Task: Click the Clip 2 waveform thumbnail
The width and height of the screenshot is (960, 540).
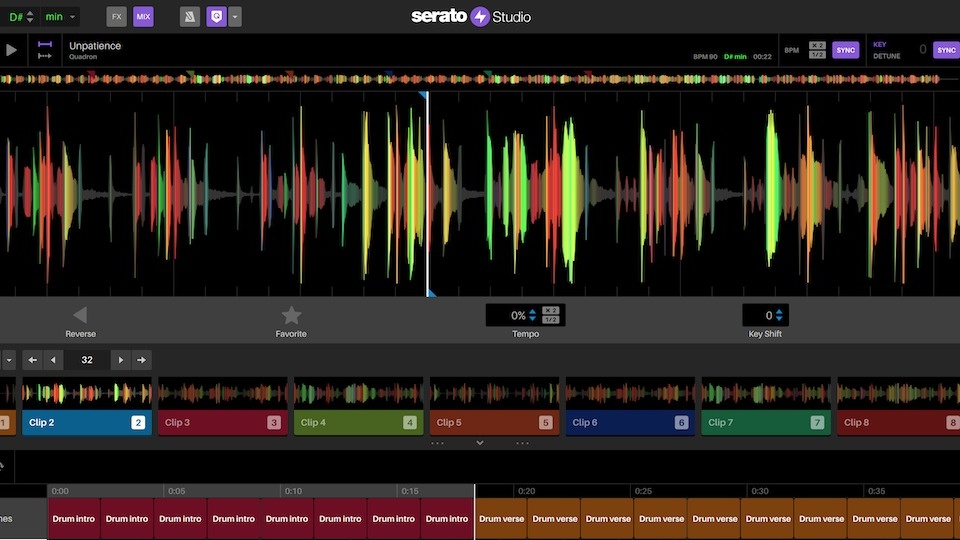Action: point(87,393)
